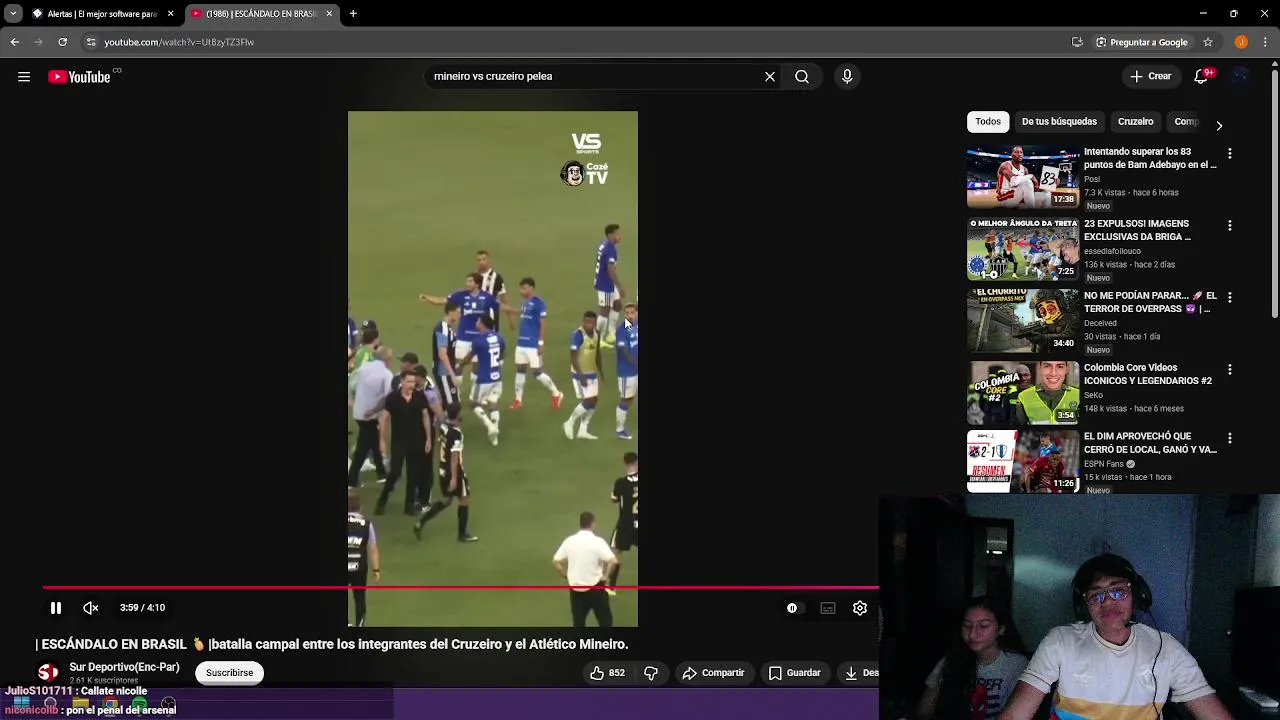The image size is (1280, 720).
Task: Open 'Intentando superar los 83' title
Action: 1150,158
